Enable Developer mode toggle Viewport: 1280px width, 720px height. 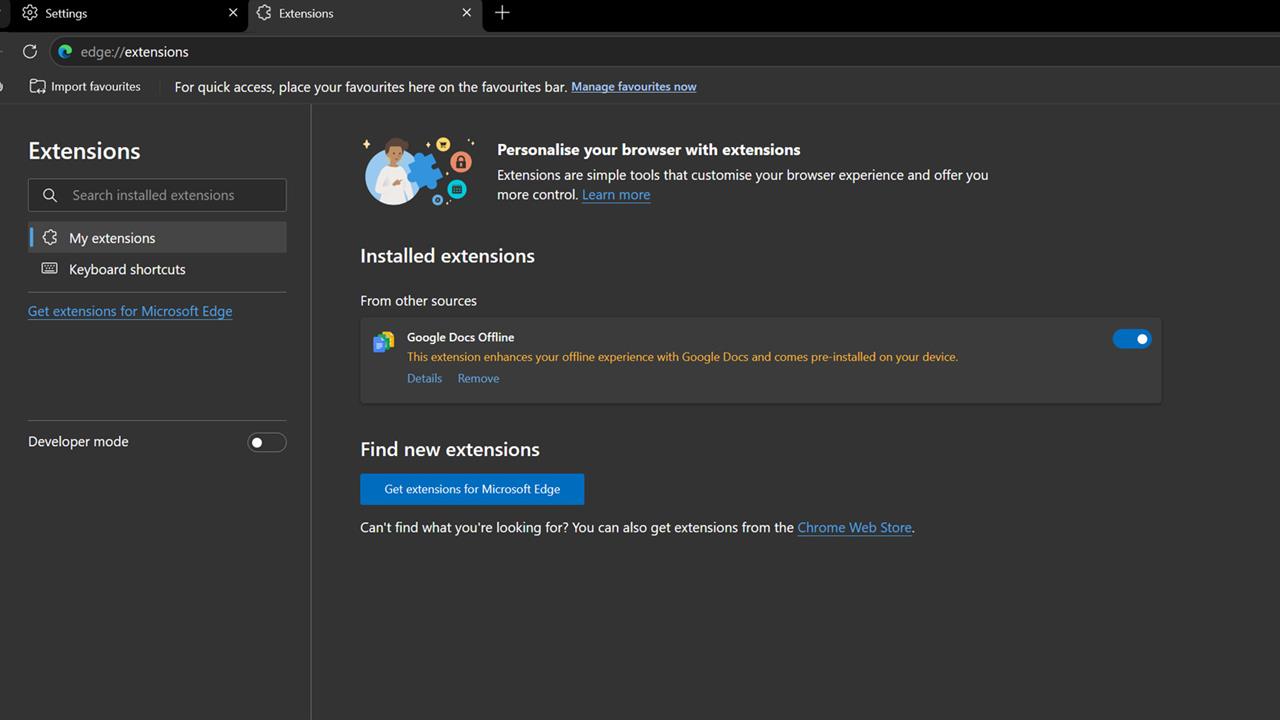pos(267,442)
